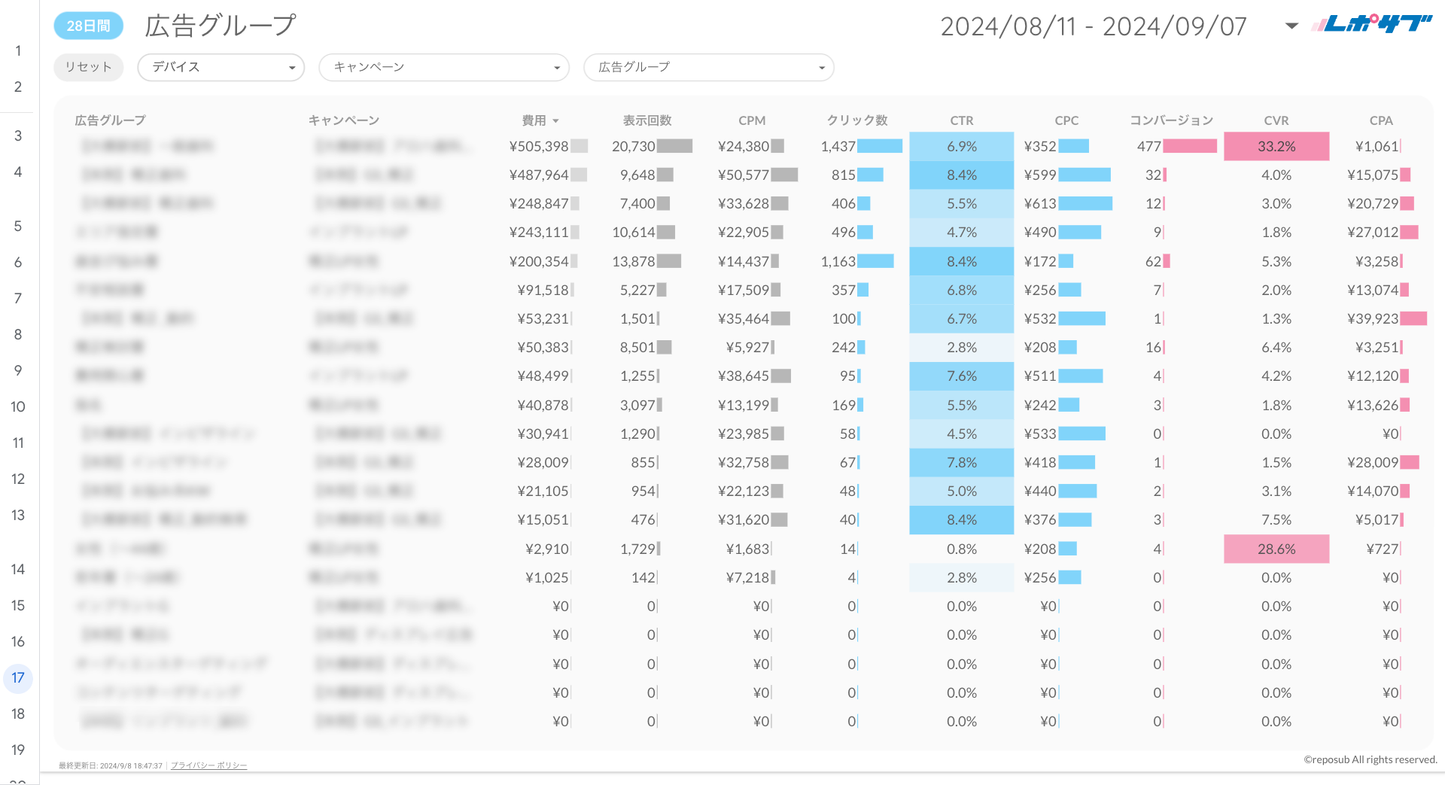Click the sort arrow beside 費用 header
This screenshot has height=785, width=1445.
point(556,121)
